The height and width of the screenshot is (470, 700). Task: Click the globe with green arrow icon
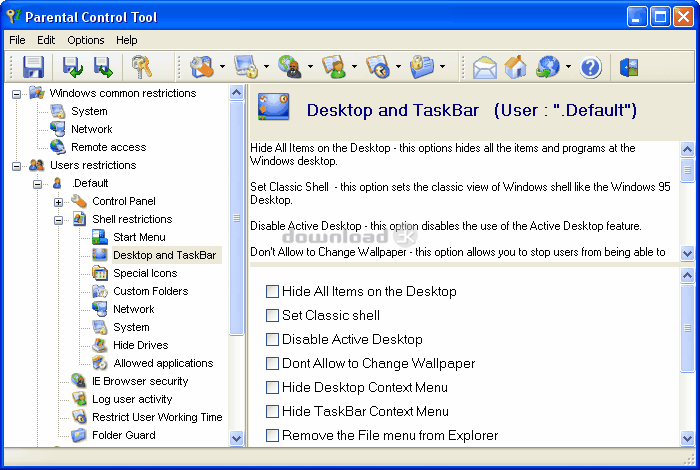coord(548,67)
